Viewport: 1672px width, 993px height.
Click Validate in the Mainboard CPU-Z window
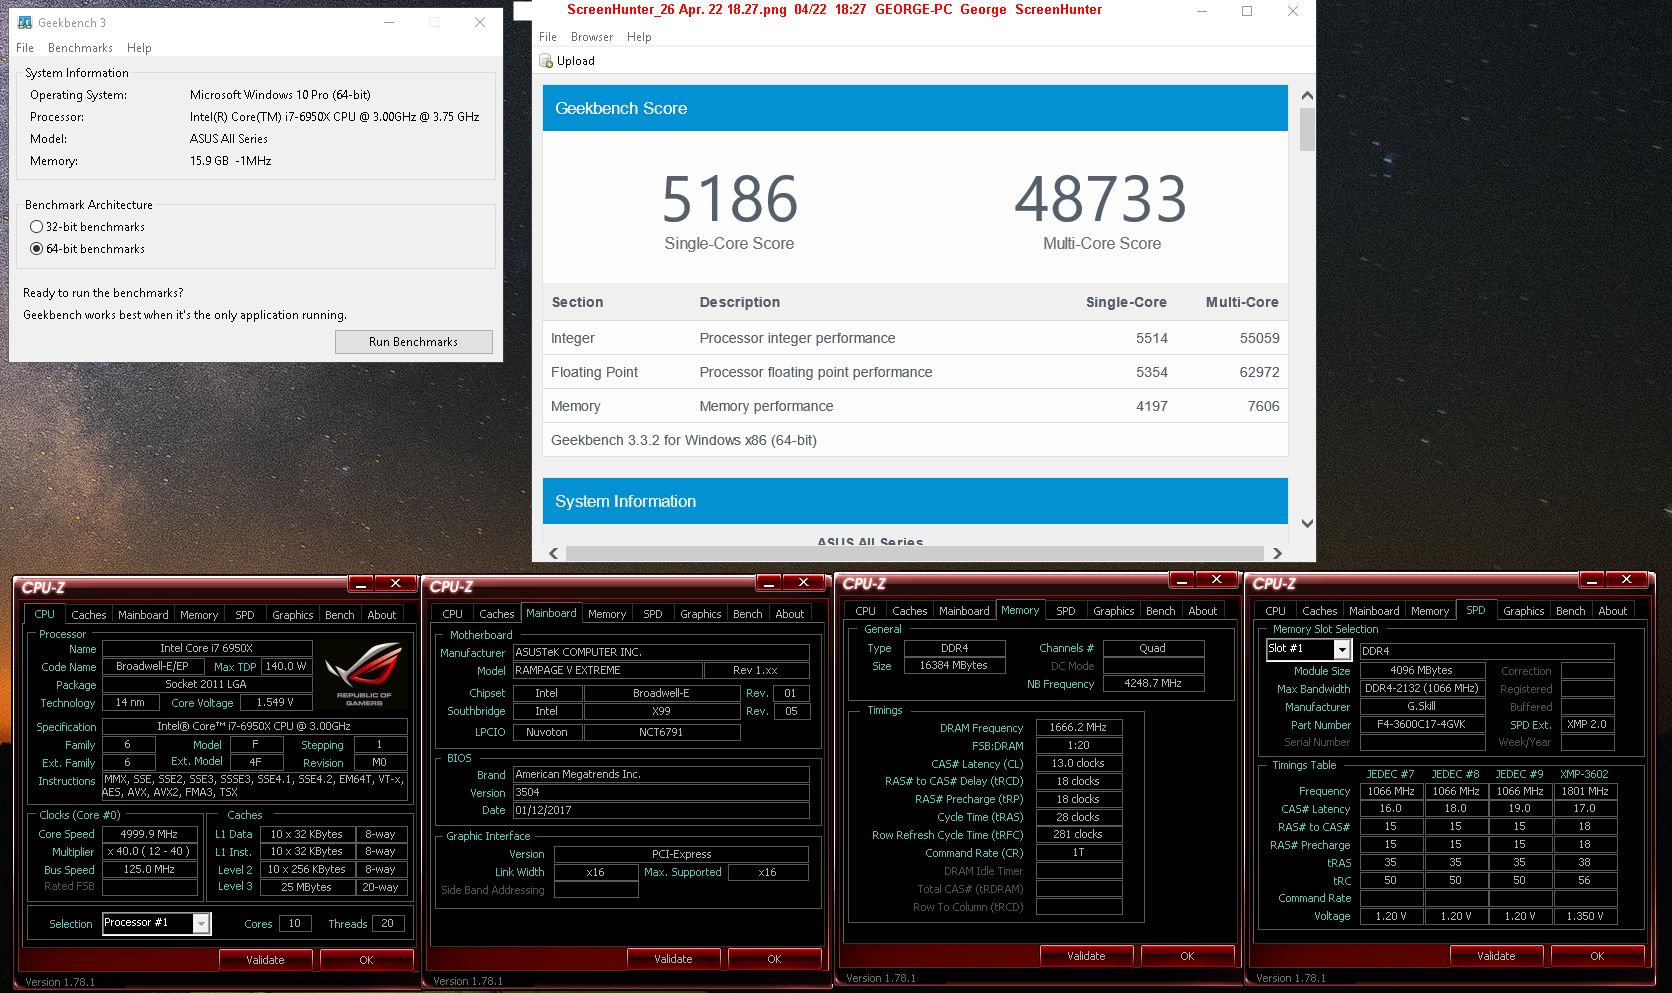click(x=673, y=959)
